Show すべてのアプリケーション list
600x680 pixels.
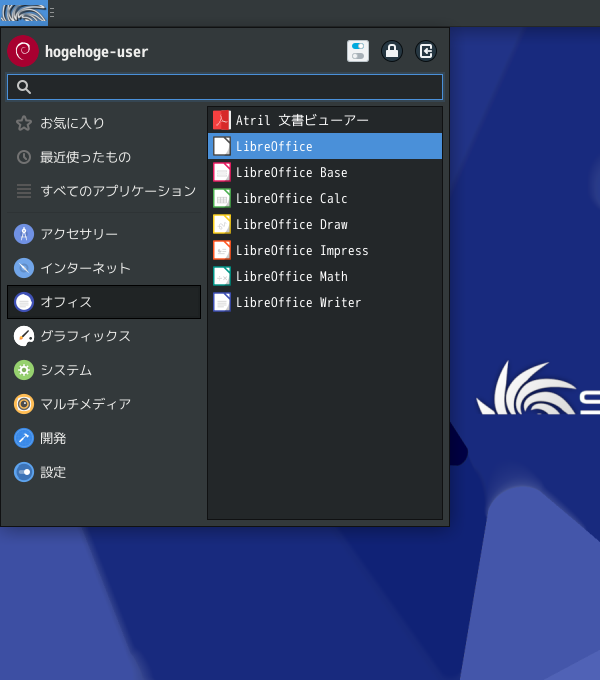[x=104, y=191]
